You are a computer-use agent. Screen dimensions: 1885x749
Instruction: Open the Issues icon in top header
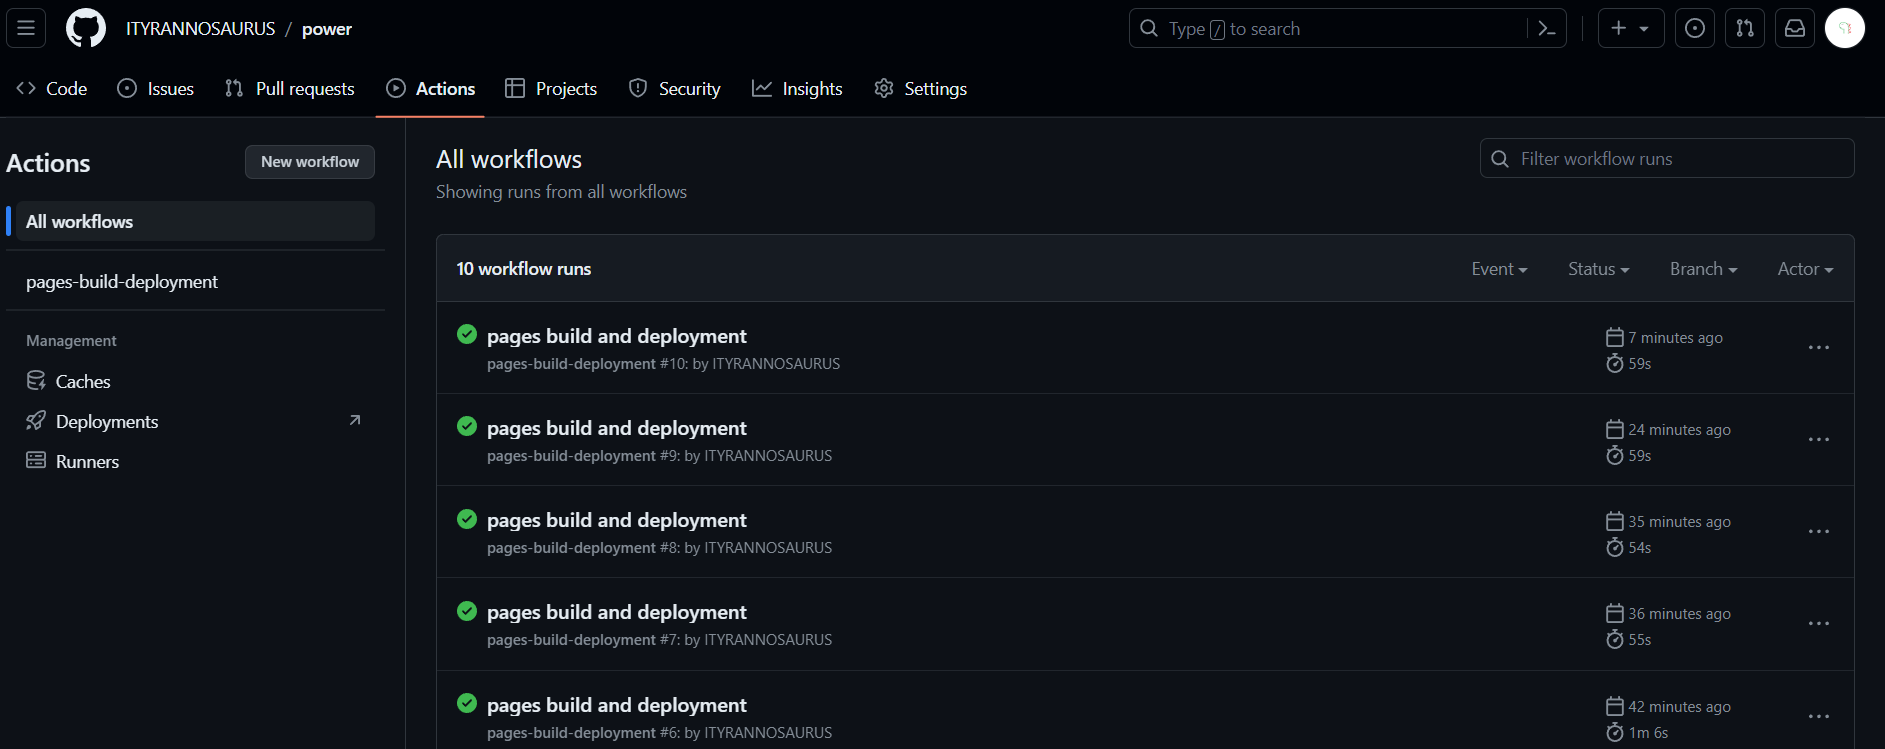1695,28
